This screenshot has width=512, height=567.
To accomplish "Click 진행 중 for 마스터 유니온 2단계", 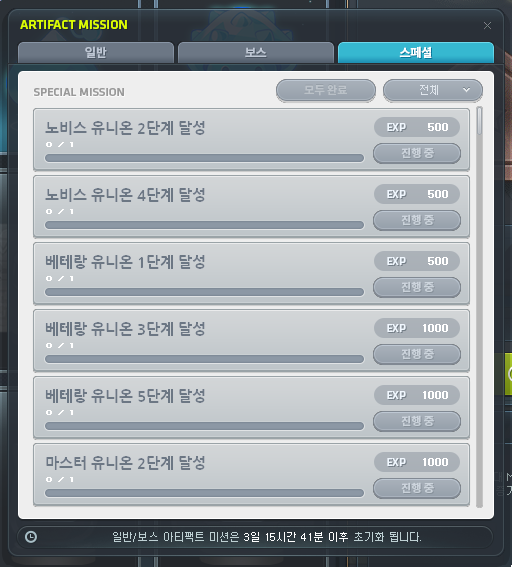I will pos(417,489).
